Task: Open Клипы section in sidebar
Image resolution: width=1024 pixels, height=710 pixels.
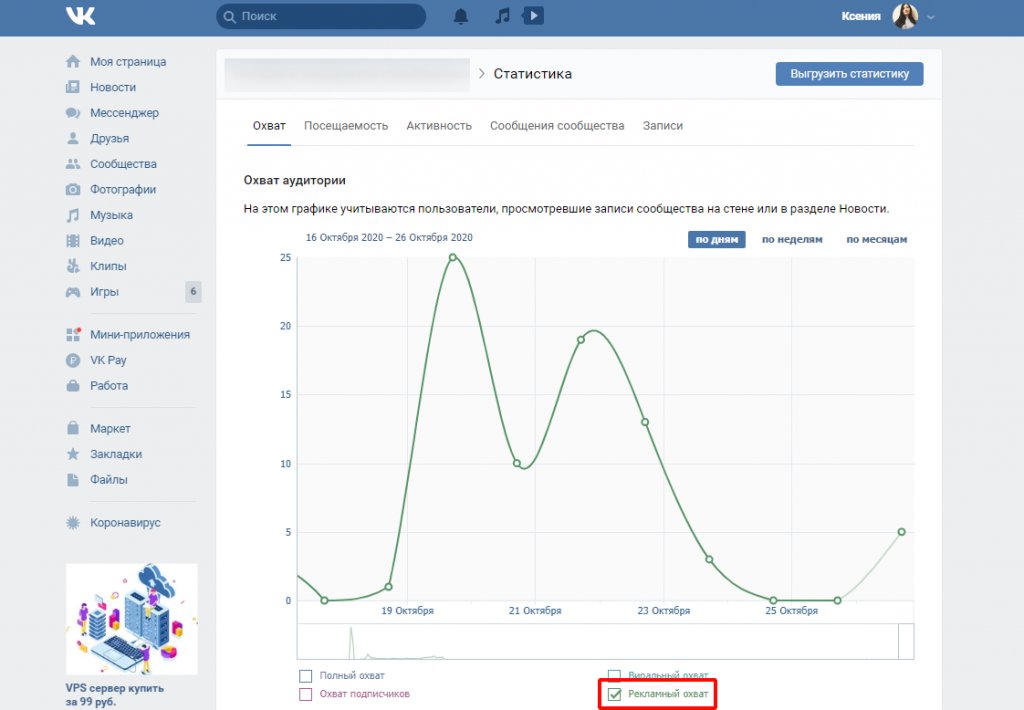Action: click(108, 266)
